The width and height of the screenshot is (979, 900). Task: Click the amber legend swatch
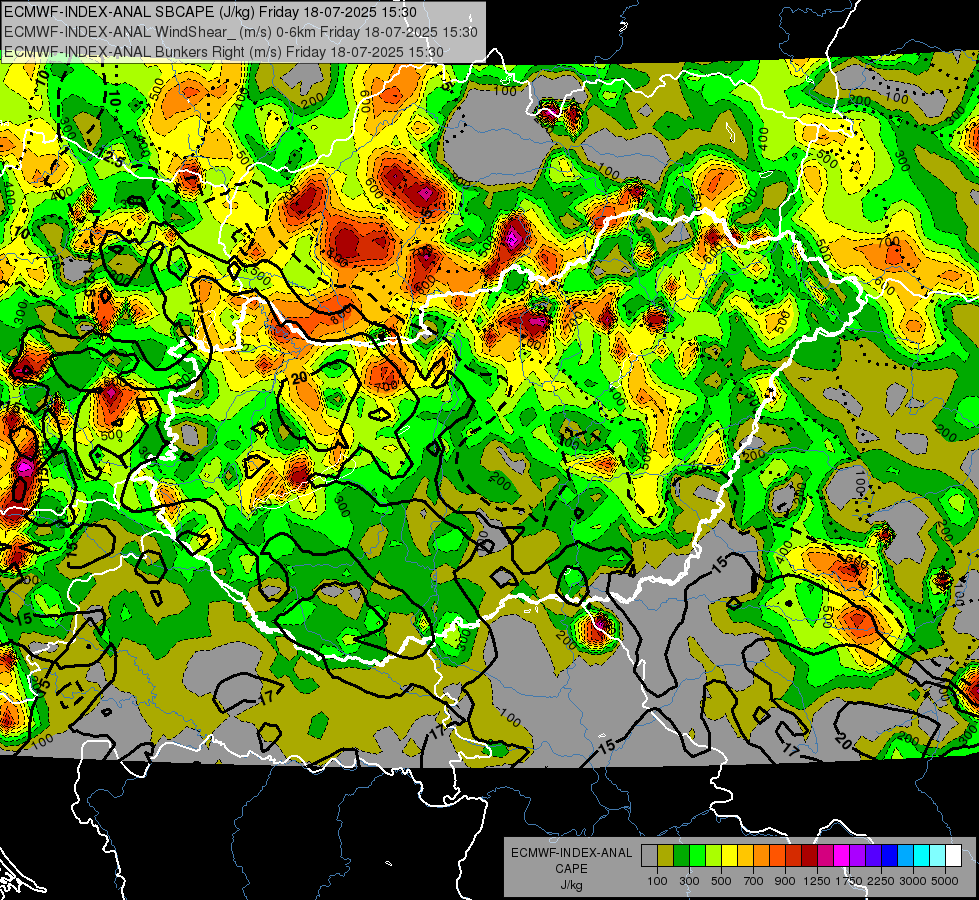745,856
